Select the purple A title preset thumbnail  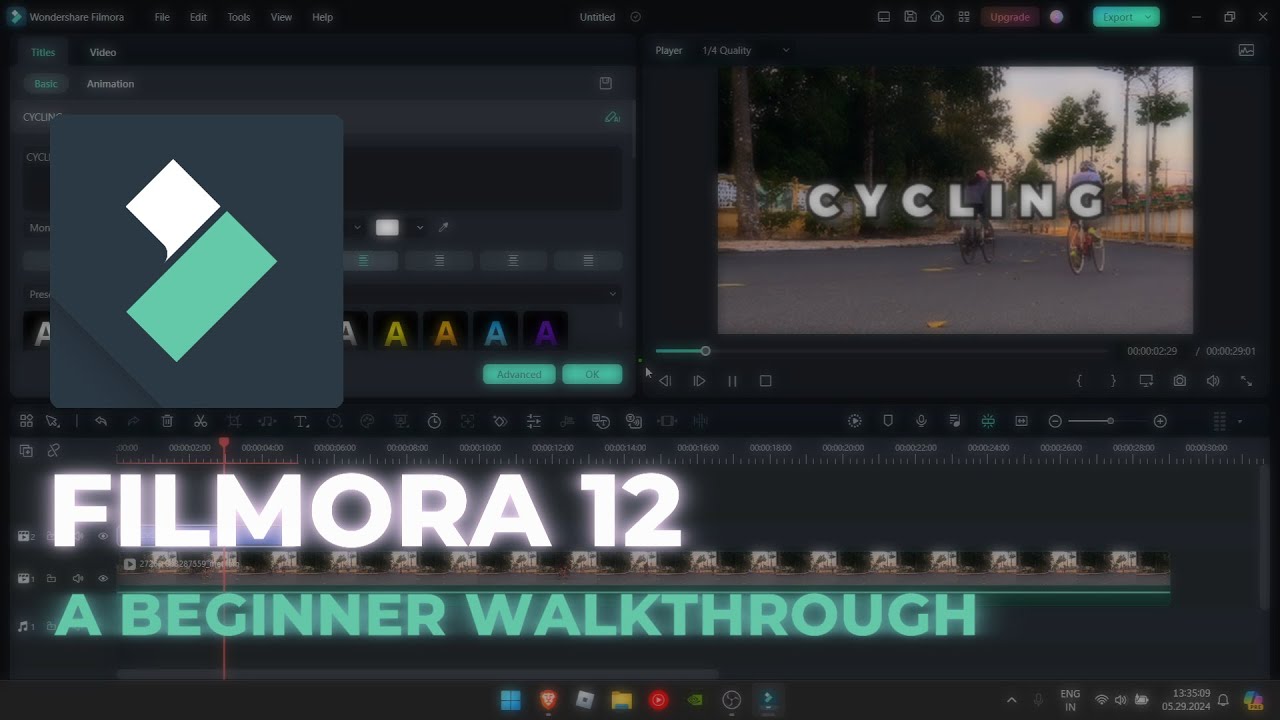[x=545, y=333]
